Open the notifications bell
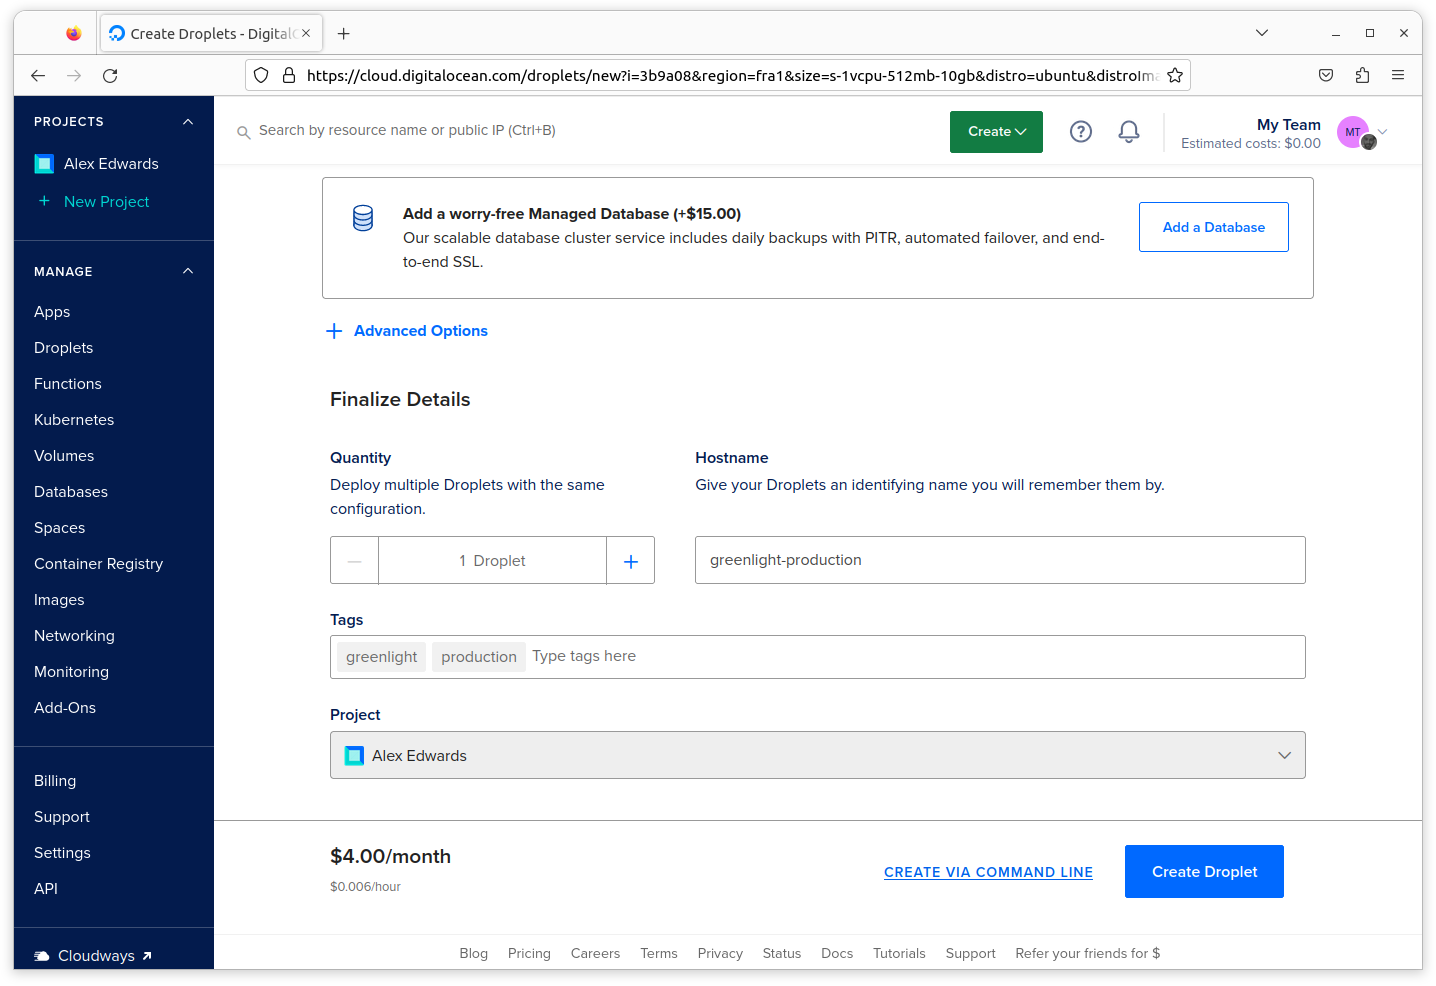The height and width of the screenshot is (986, 1436). 1128,132
